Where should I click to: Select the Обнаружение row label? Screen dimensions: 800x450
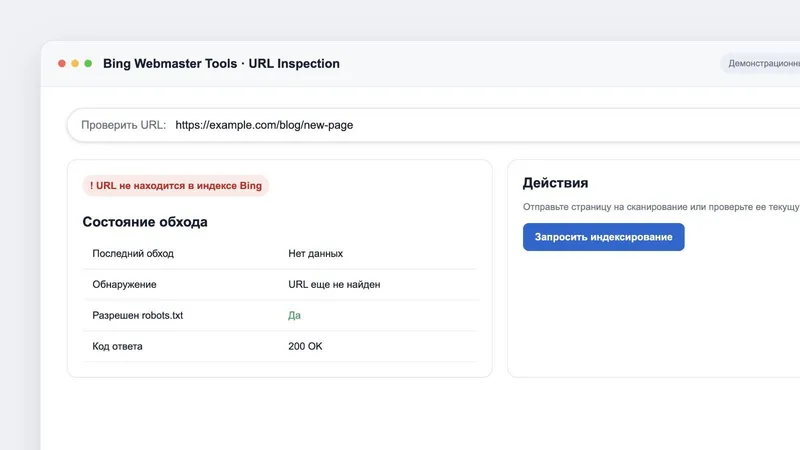[x=124, y=285]
